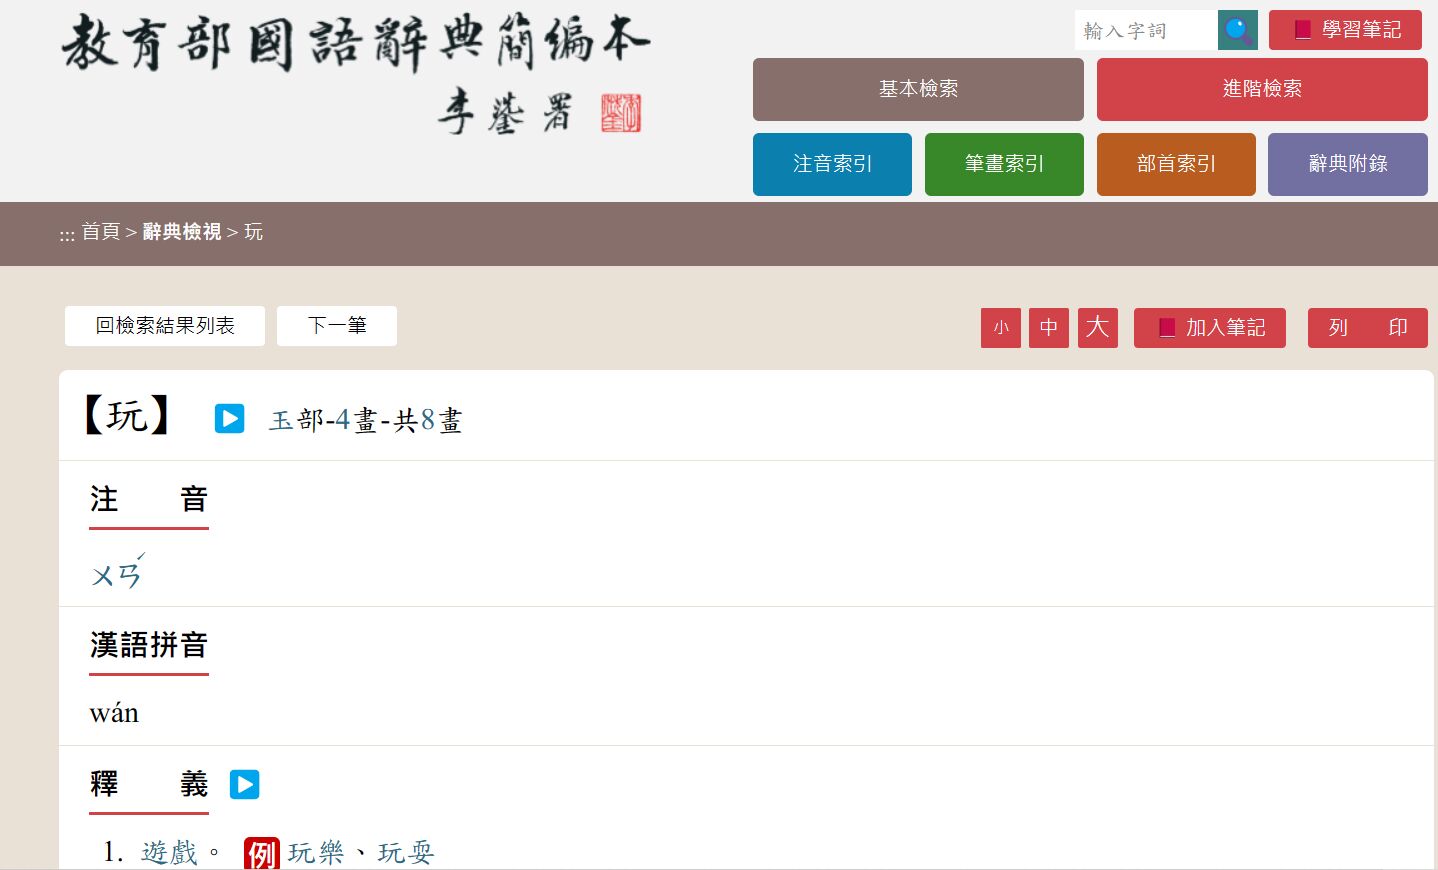
Task: Open the 部首索引 radical index
Action: click(x=1176, y=164)
